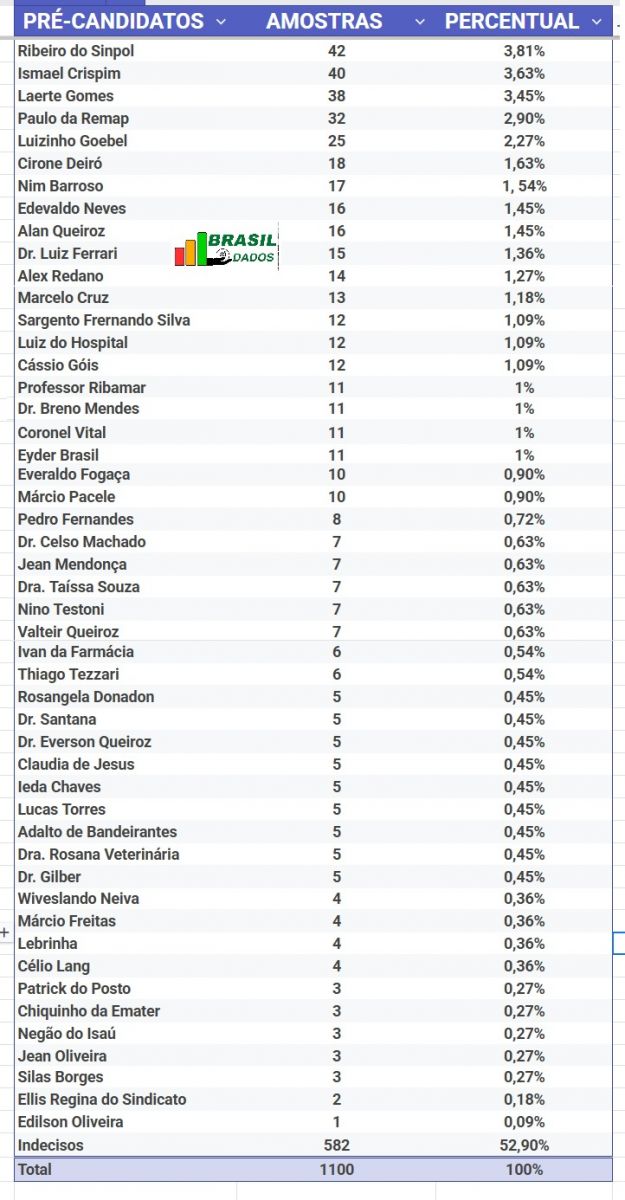Select Laerte Gomes percentage 3,45%
This screenshot has height=1200, width=625.
524,96
